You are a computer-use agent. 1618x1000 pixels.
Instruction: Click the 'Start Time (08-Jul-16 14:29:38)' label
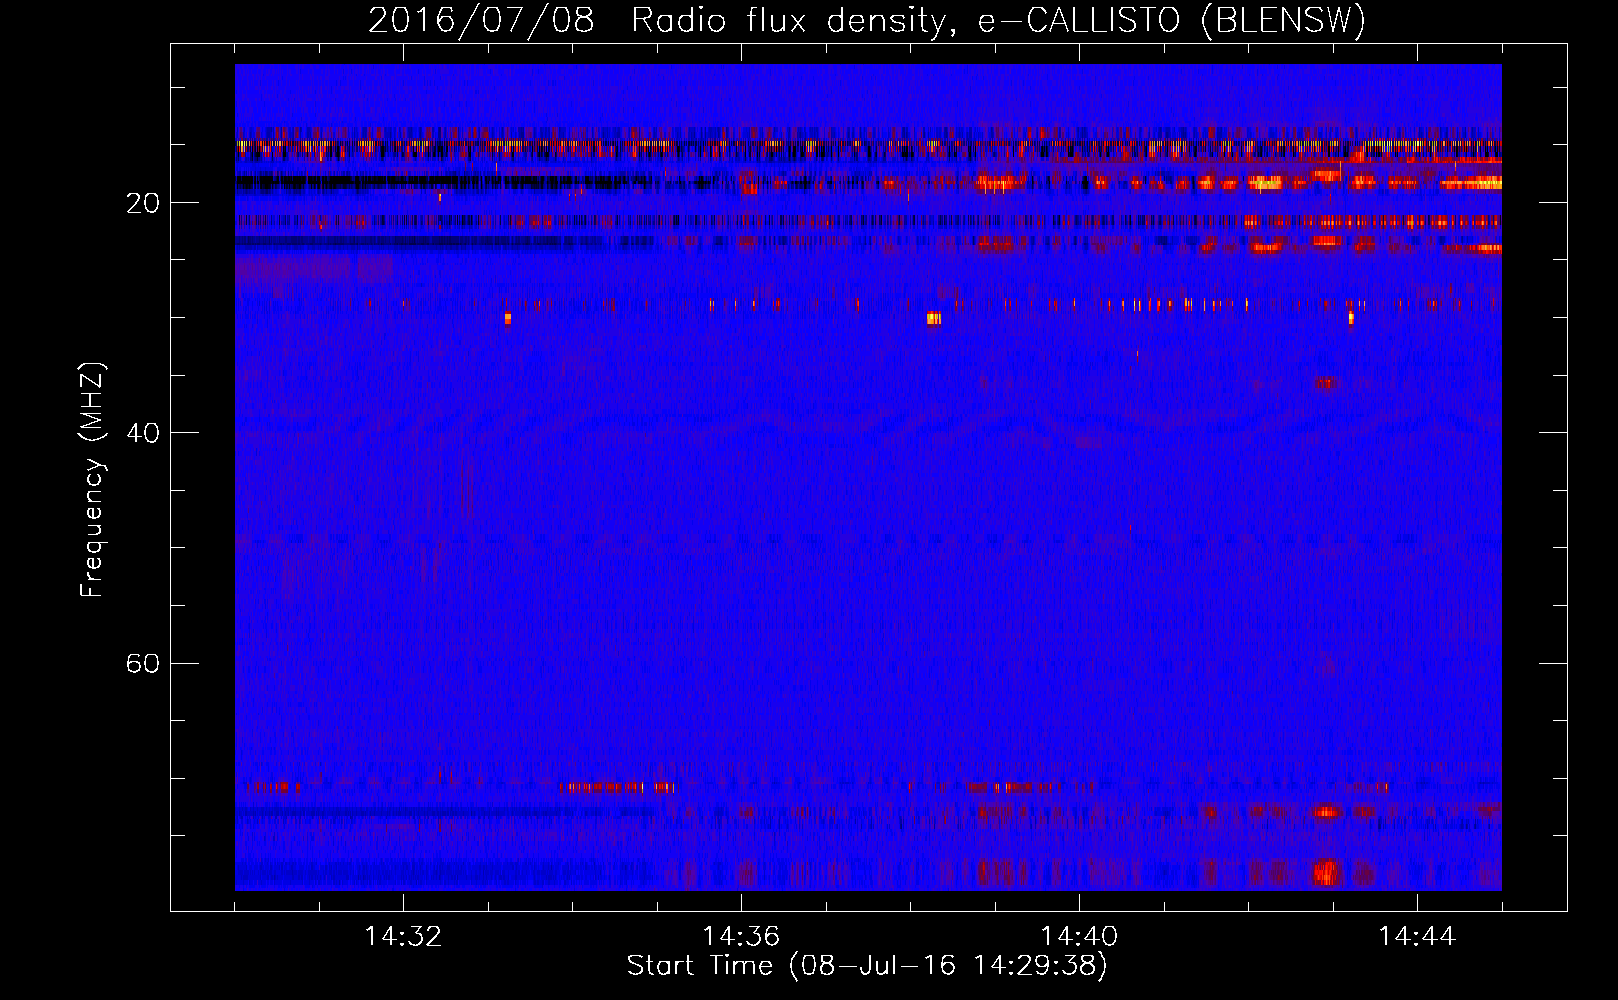pyautogui.click(x=867, y=966)
